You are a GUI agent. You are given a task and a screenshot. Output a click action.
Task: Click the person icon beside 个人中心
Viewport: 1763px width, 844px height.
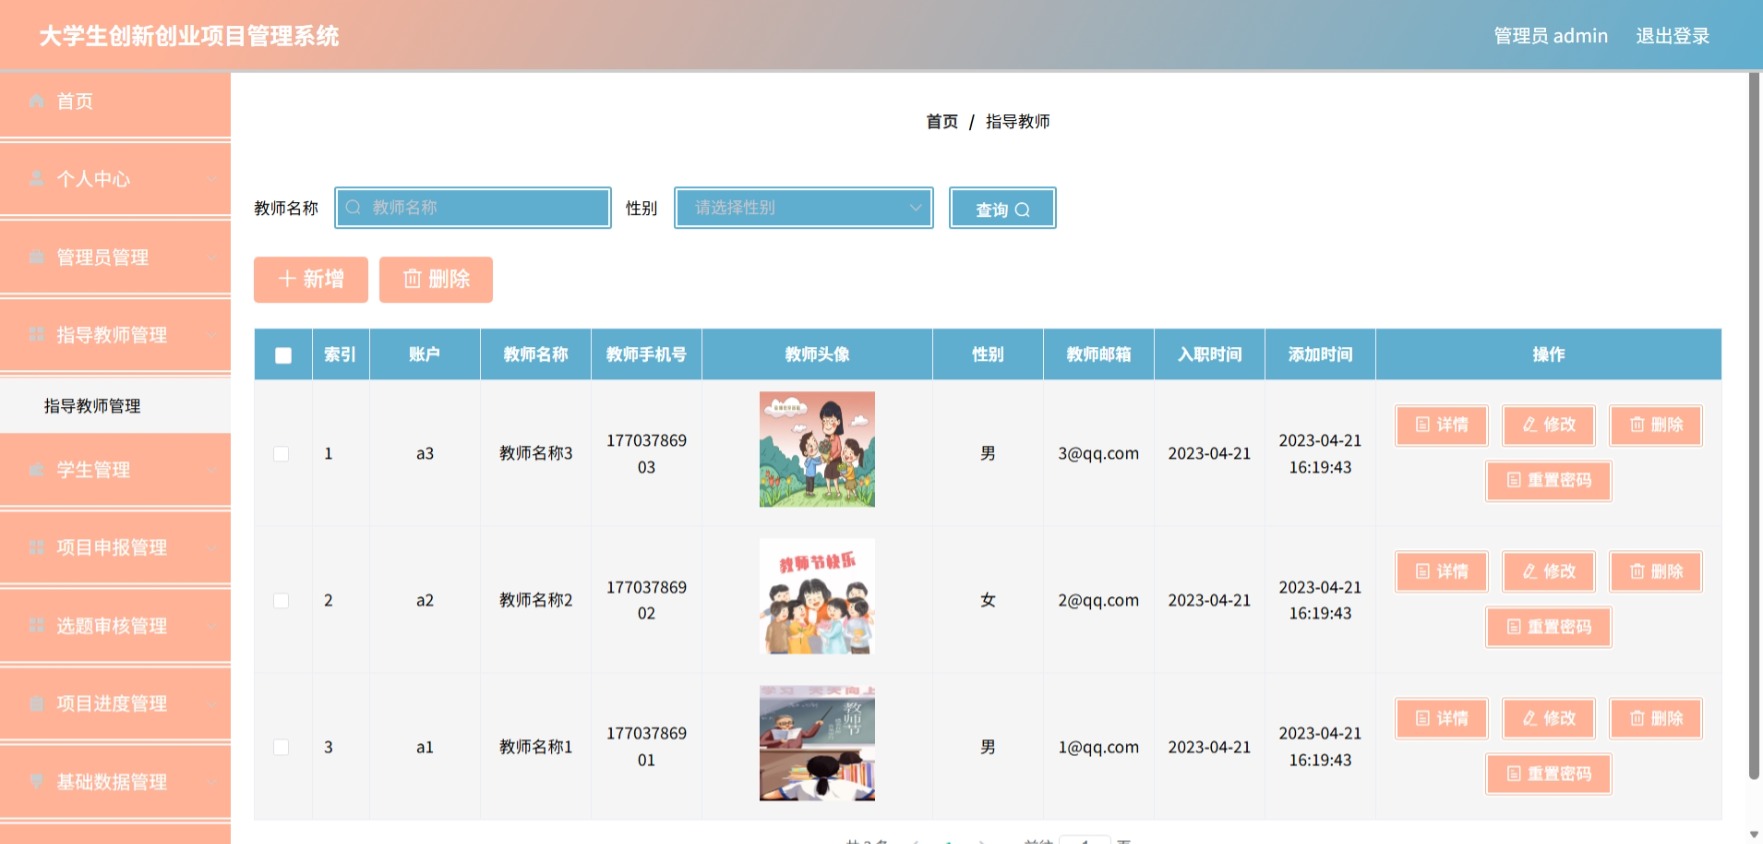(37, 179)
